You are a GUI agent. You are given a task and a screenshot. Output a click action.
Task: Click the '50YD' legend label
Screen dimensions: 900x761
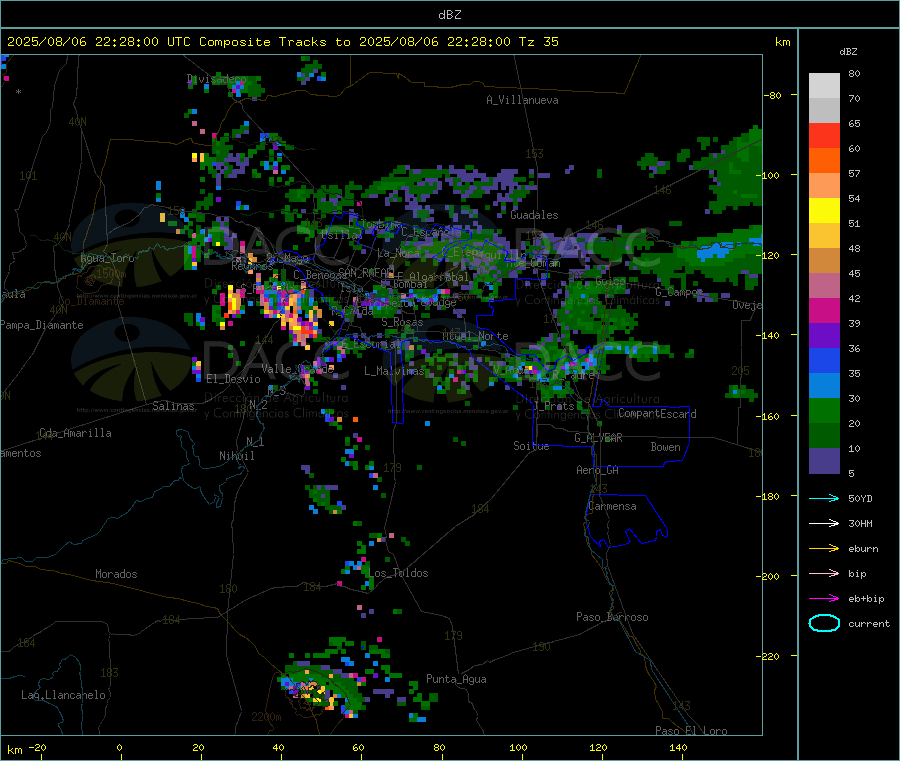[x=860, y=498]
